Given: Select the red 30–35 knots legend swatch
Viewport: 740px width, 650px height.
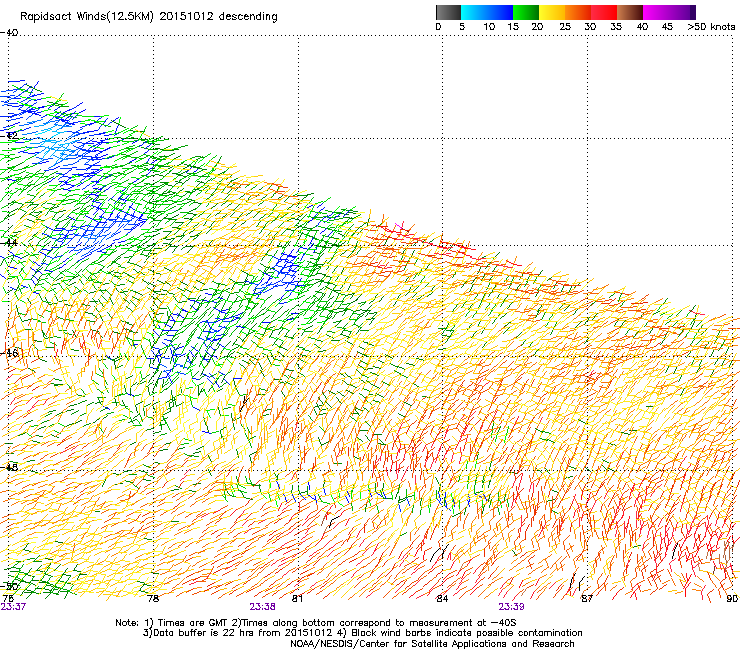Looking at the screenshot, I should [x=604, y=12].
